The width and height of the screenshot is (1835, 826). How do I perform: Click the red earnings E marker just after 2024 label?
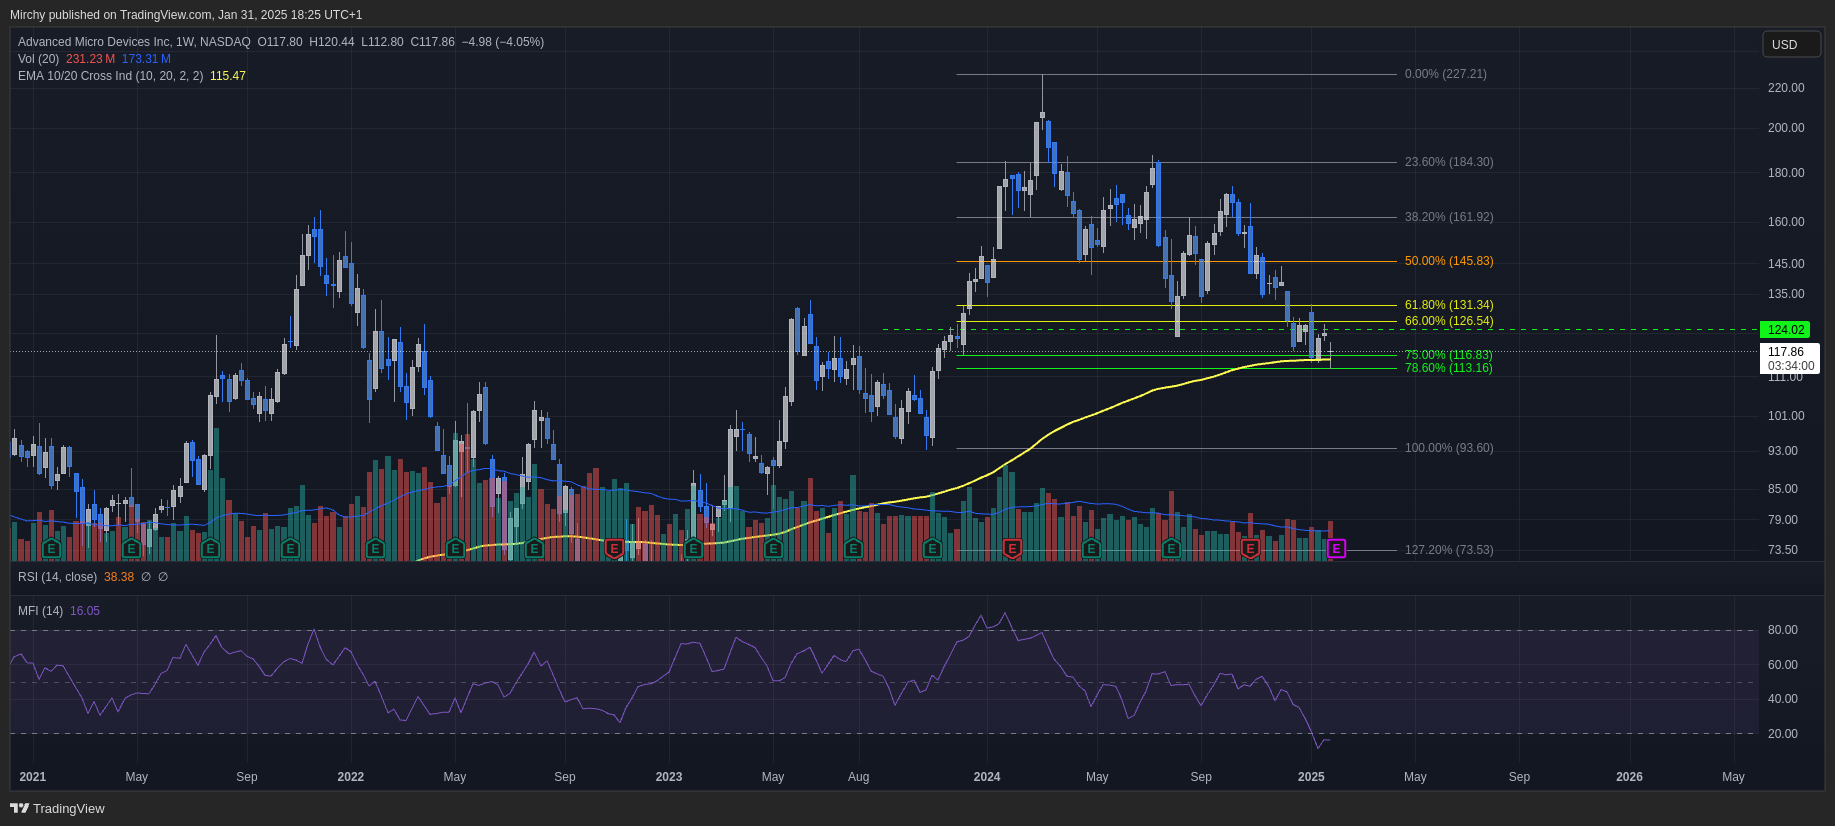pos(1012,548)
